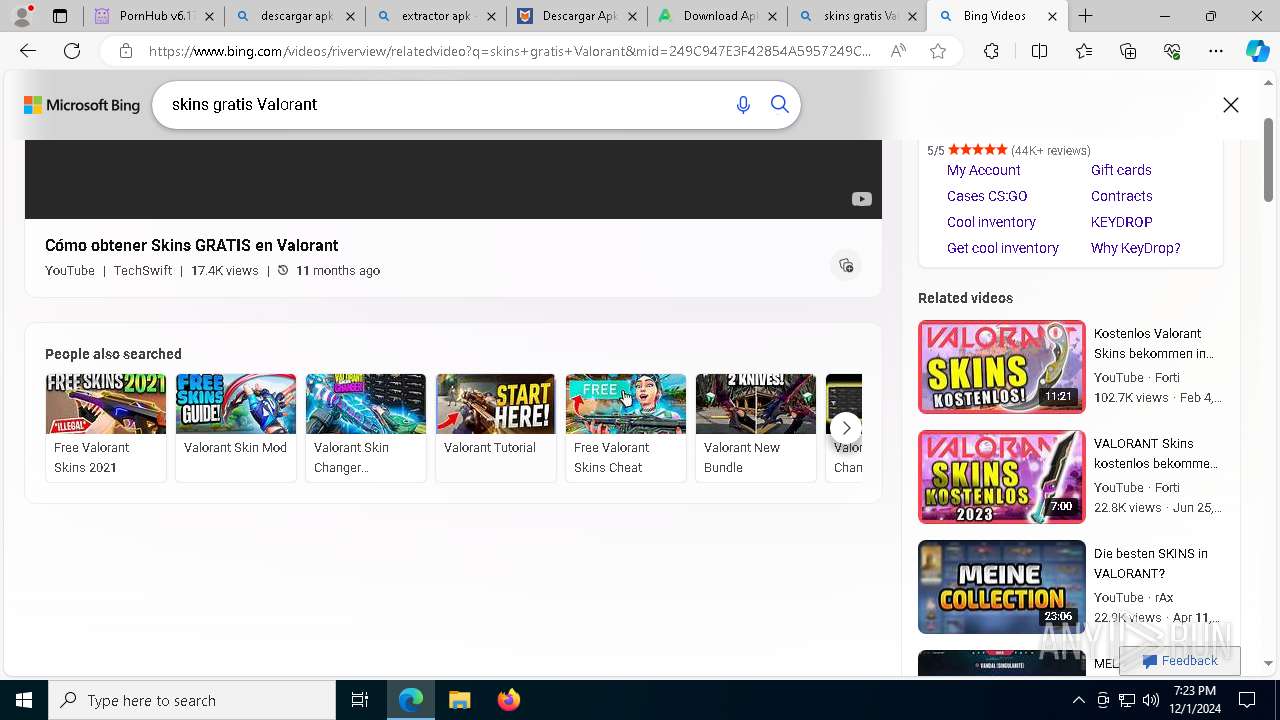Close the Bing Videos tab

click(x=1052, y=16)
